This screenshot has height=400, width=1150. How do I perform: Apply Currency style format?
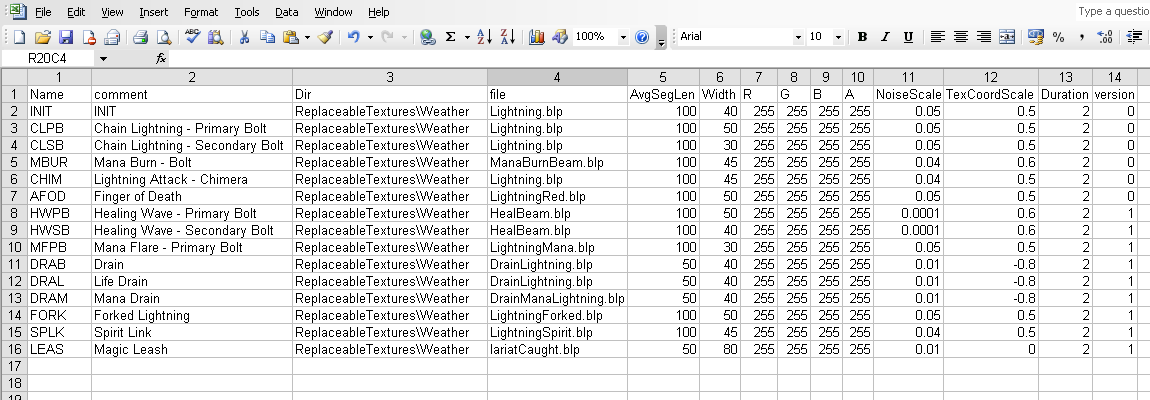click(x=1036, y=37)
